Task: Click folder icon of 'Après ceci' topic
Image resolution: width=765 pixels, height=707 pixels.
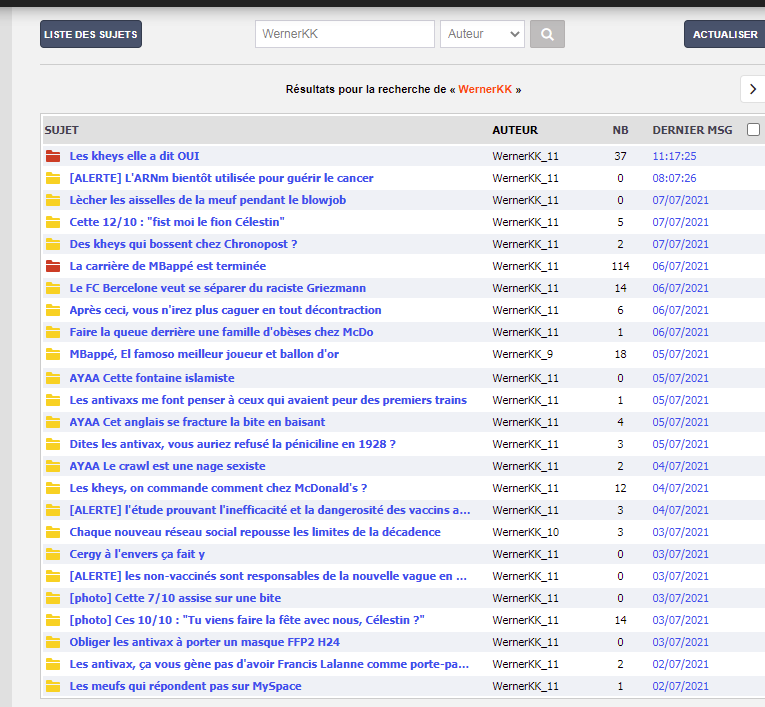Action: 53,310
